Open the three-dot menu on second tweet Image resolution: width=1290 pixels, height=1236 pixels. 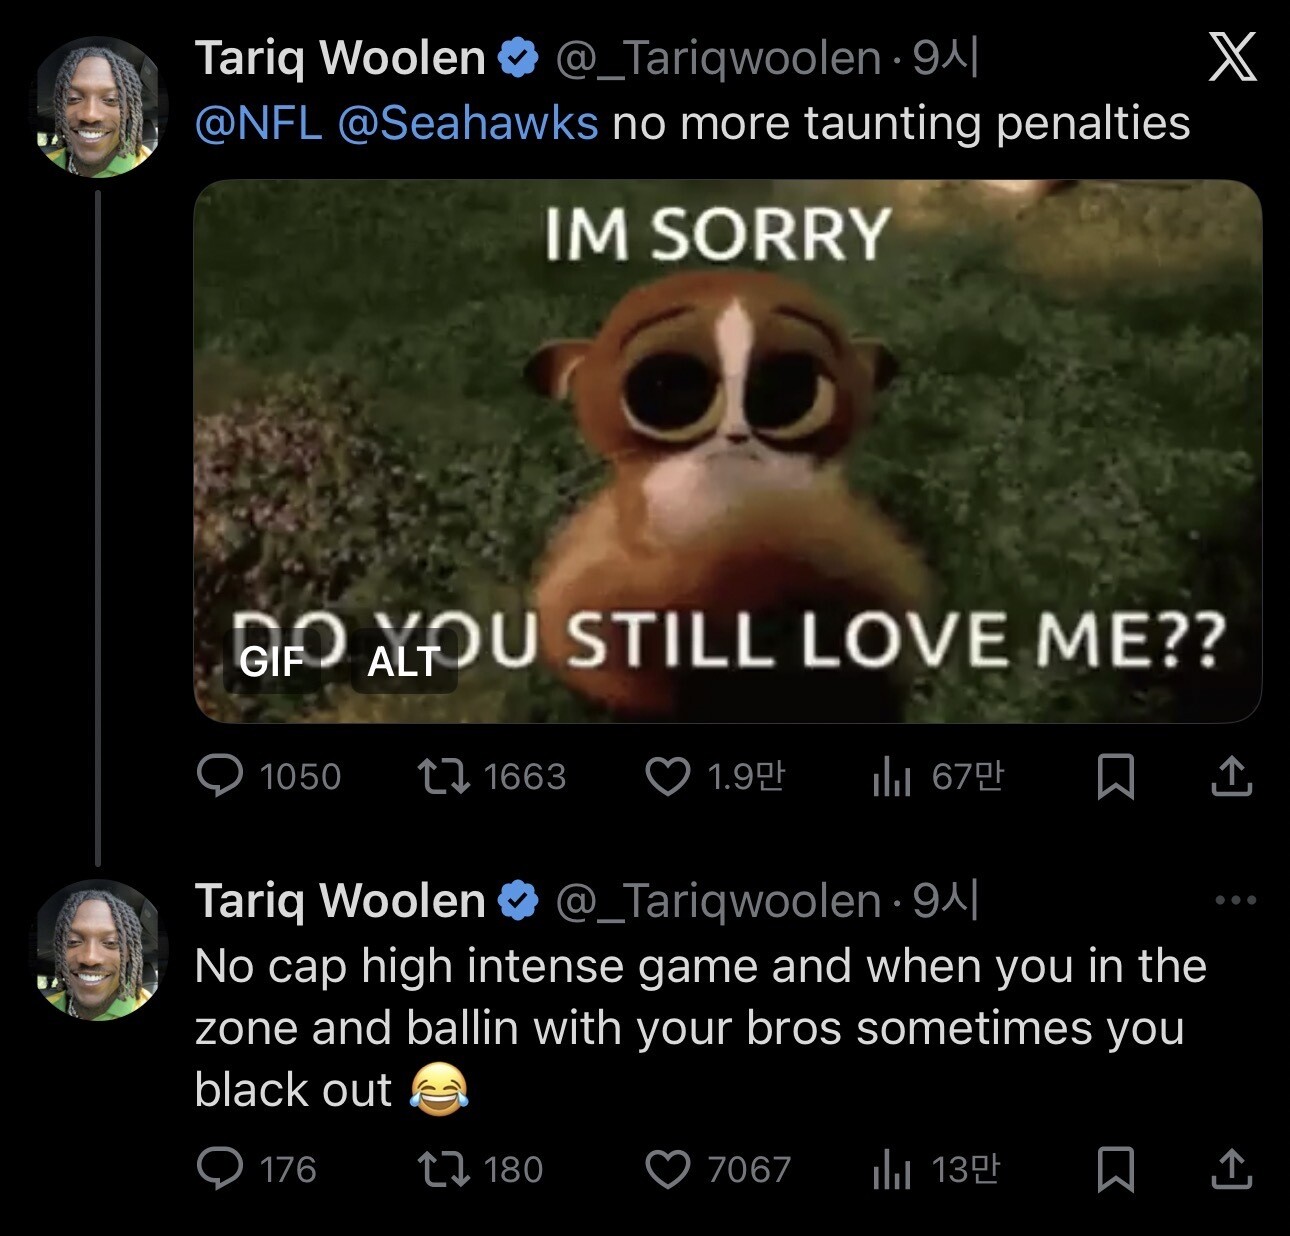point(1235,900)
